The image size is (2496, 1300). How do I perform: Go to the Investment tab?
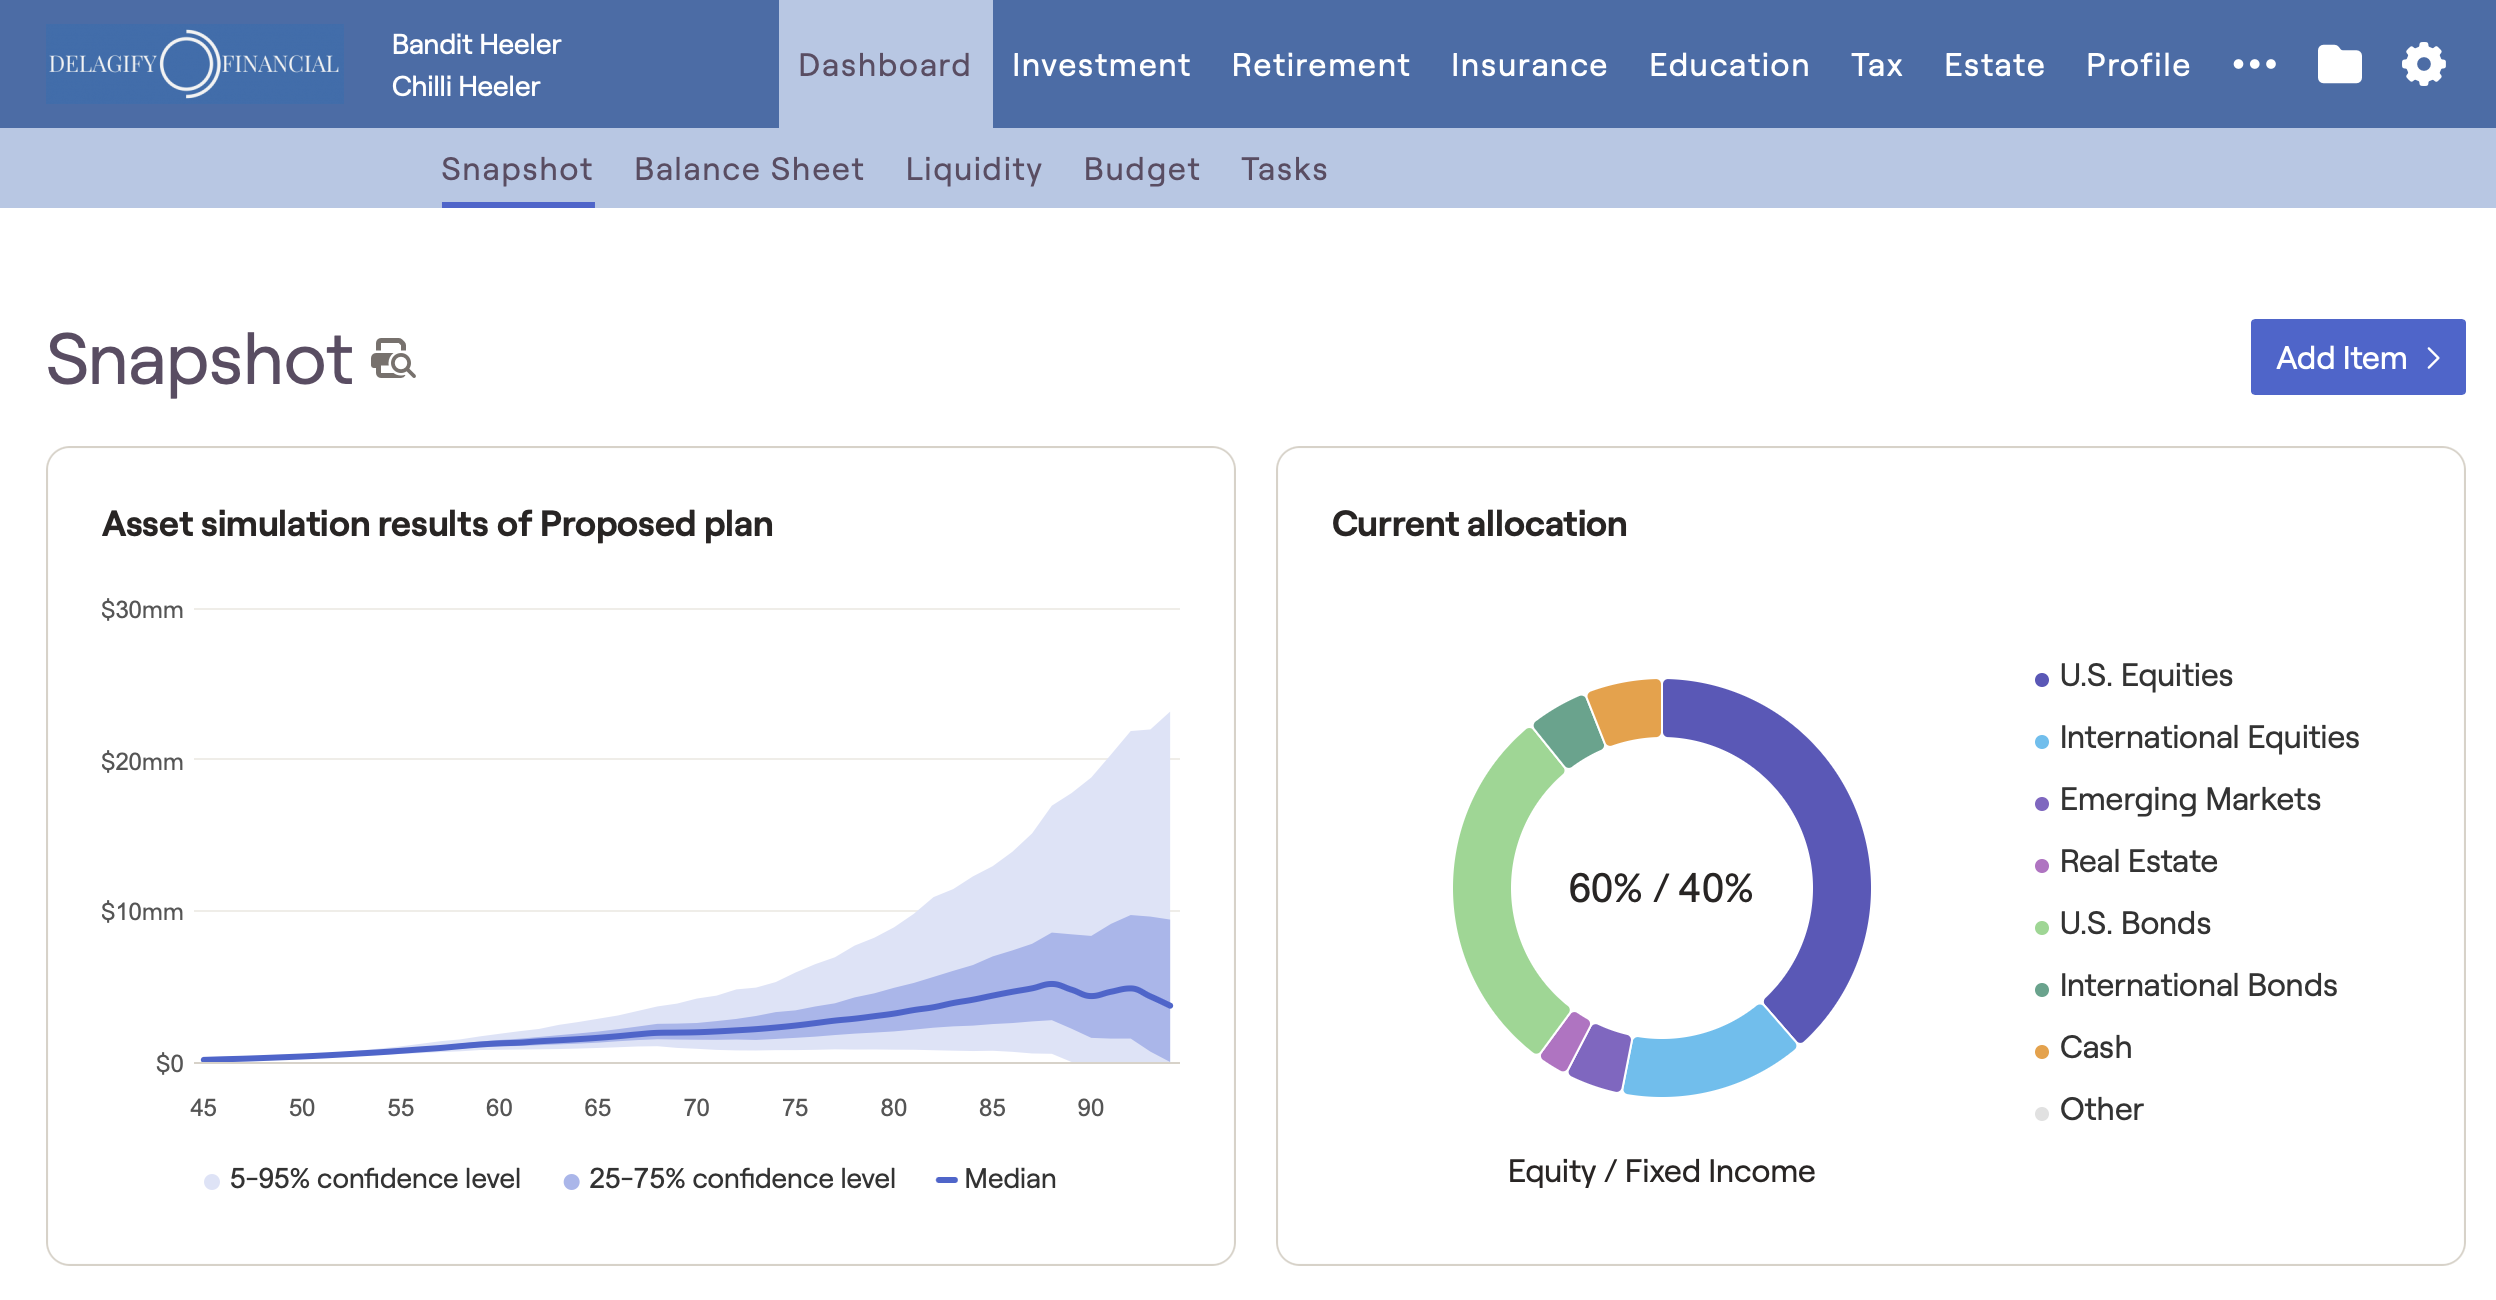1101,65
